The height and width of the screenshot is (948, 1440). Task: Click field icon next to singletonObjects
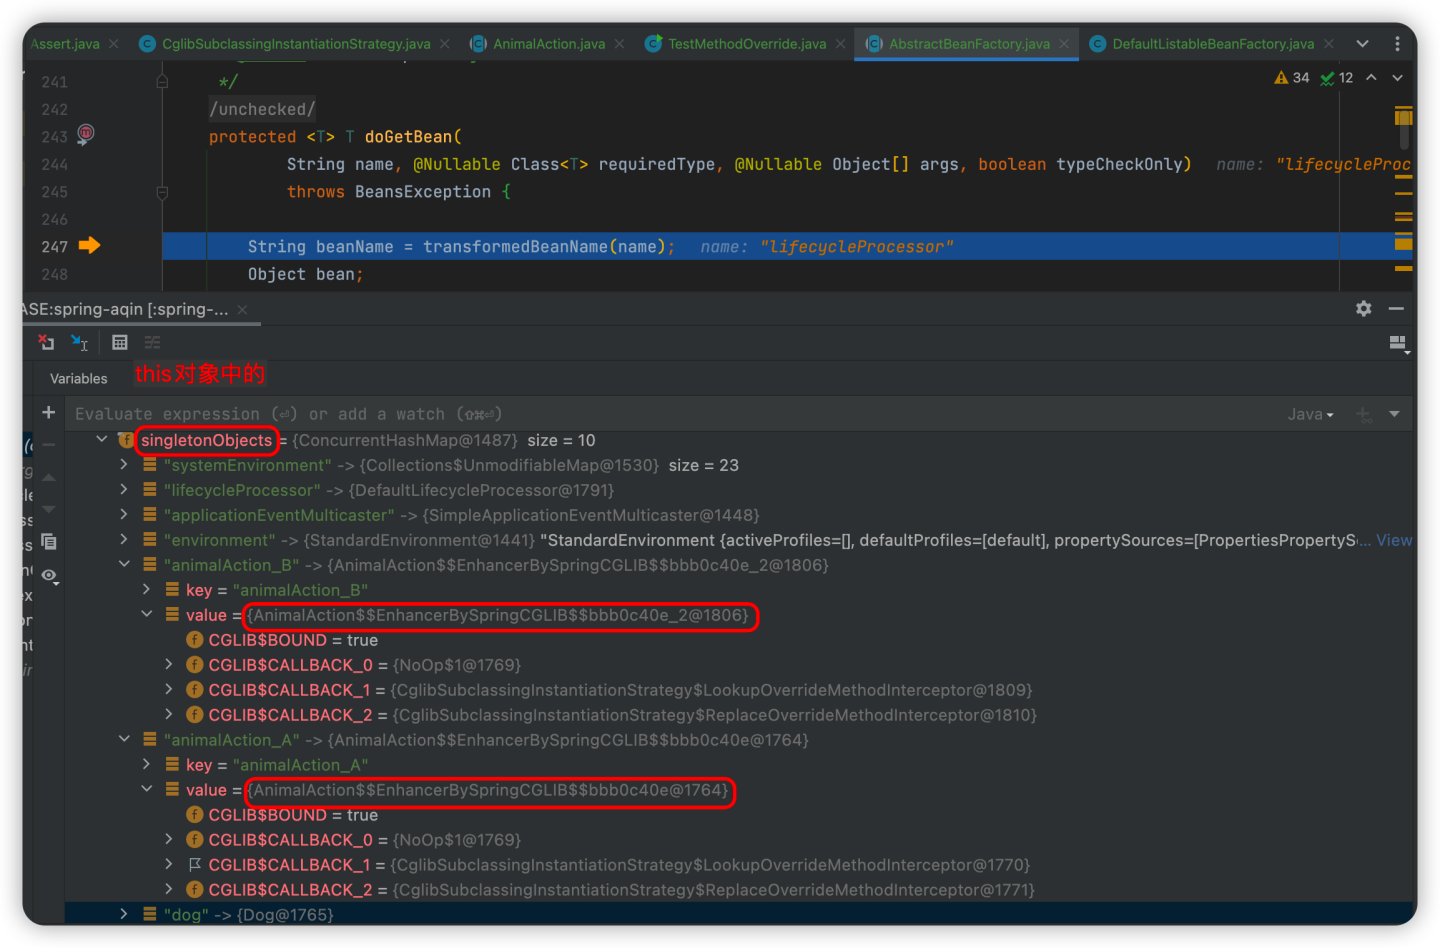(126, 440)
